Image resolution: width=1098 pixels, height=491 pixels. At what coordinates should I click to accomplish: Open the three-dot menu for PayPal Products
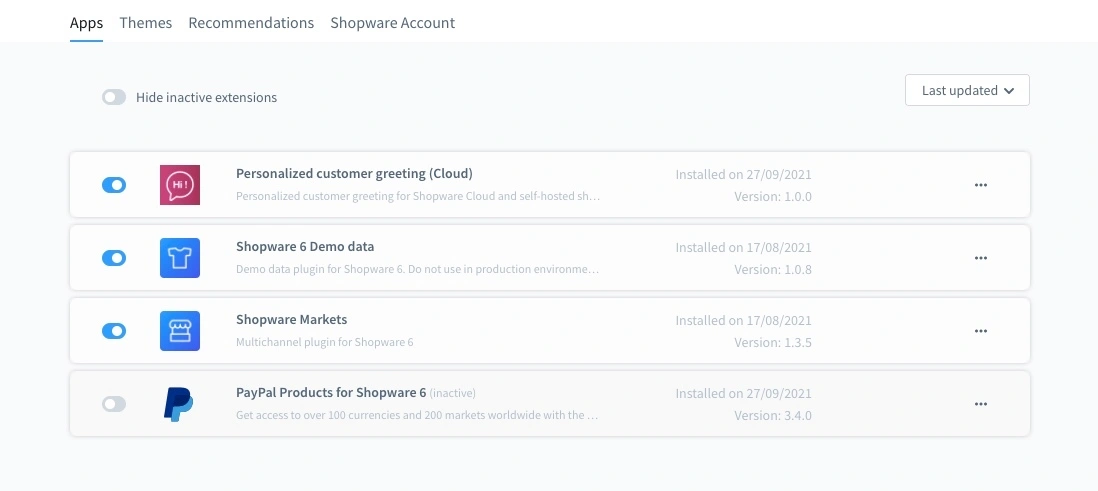click(980, 404)
